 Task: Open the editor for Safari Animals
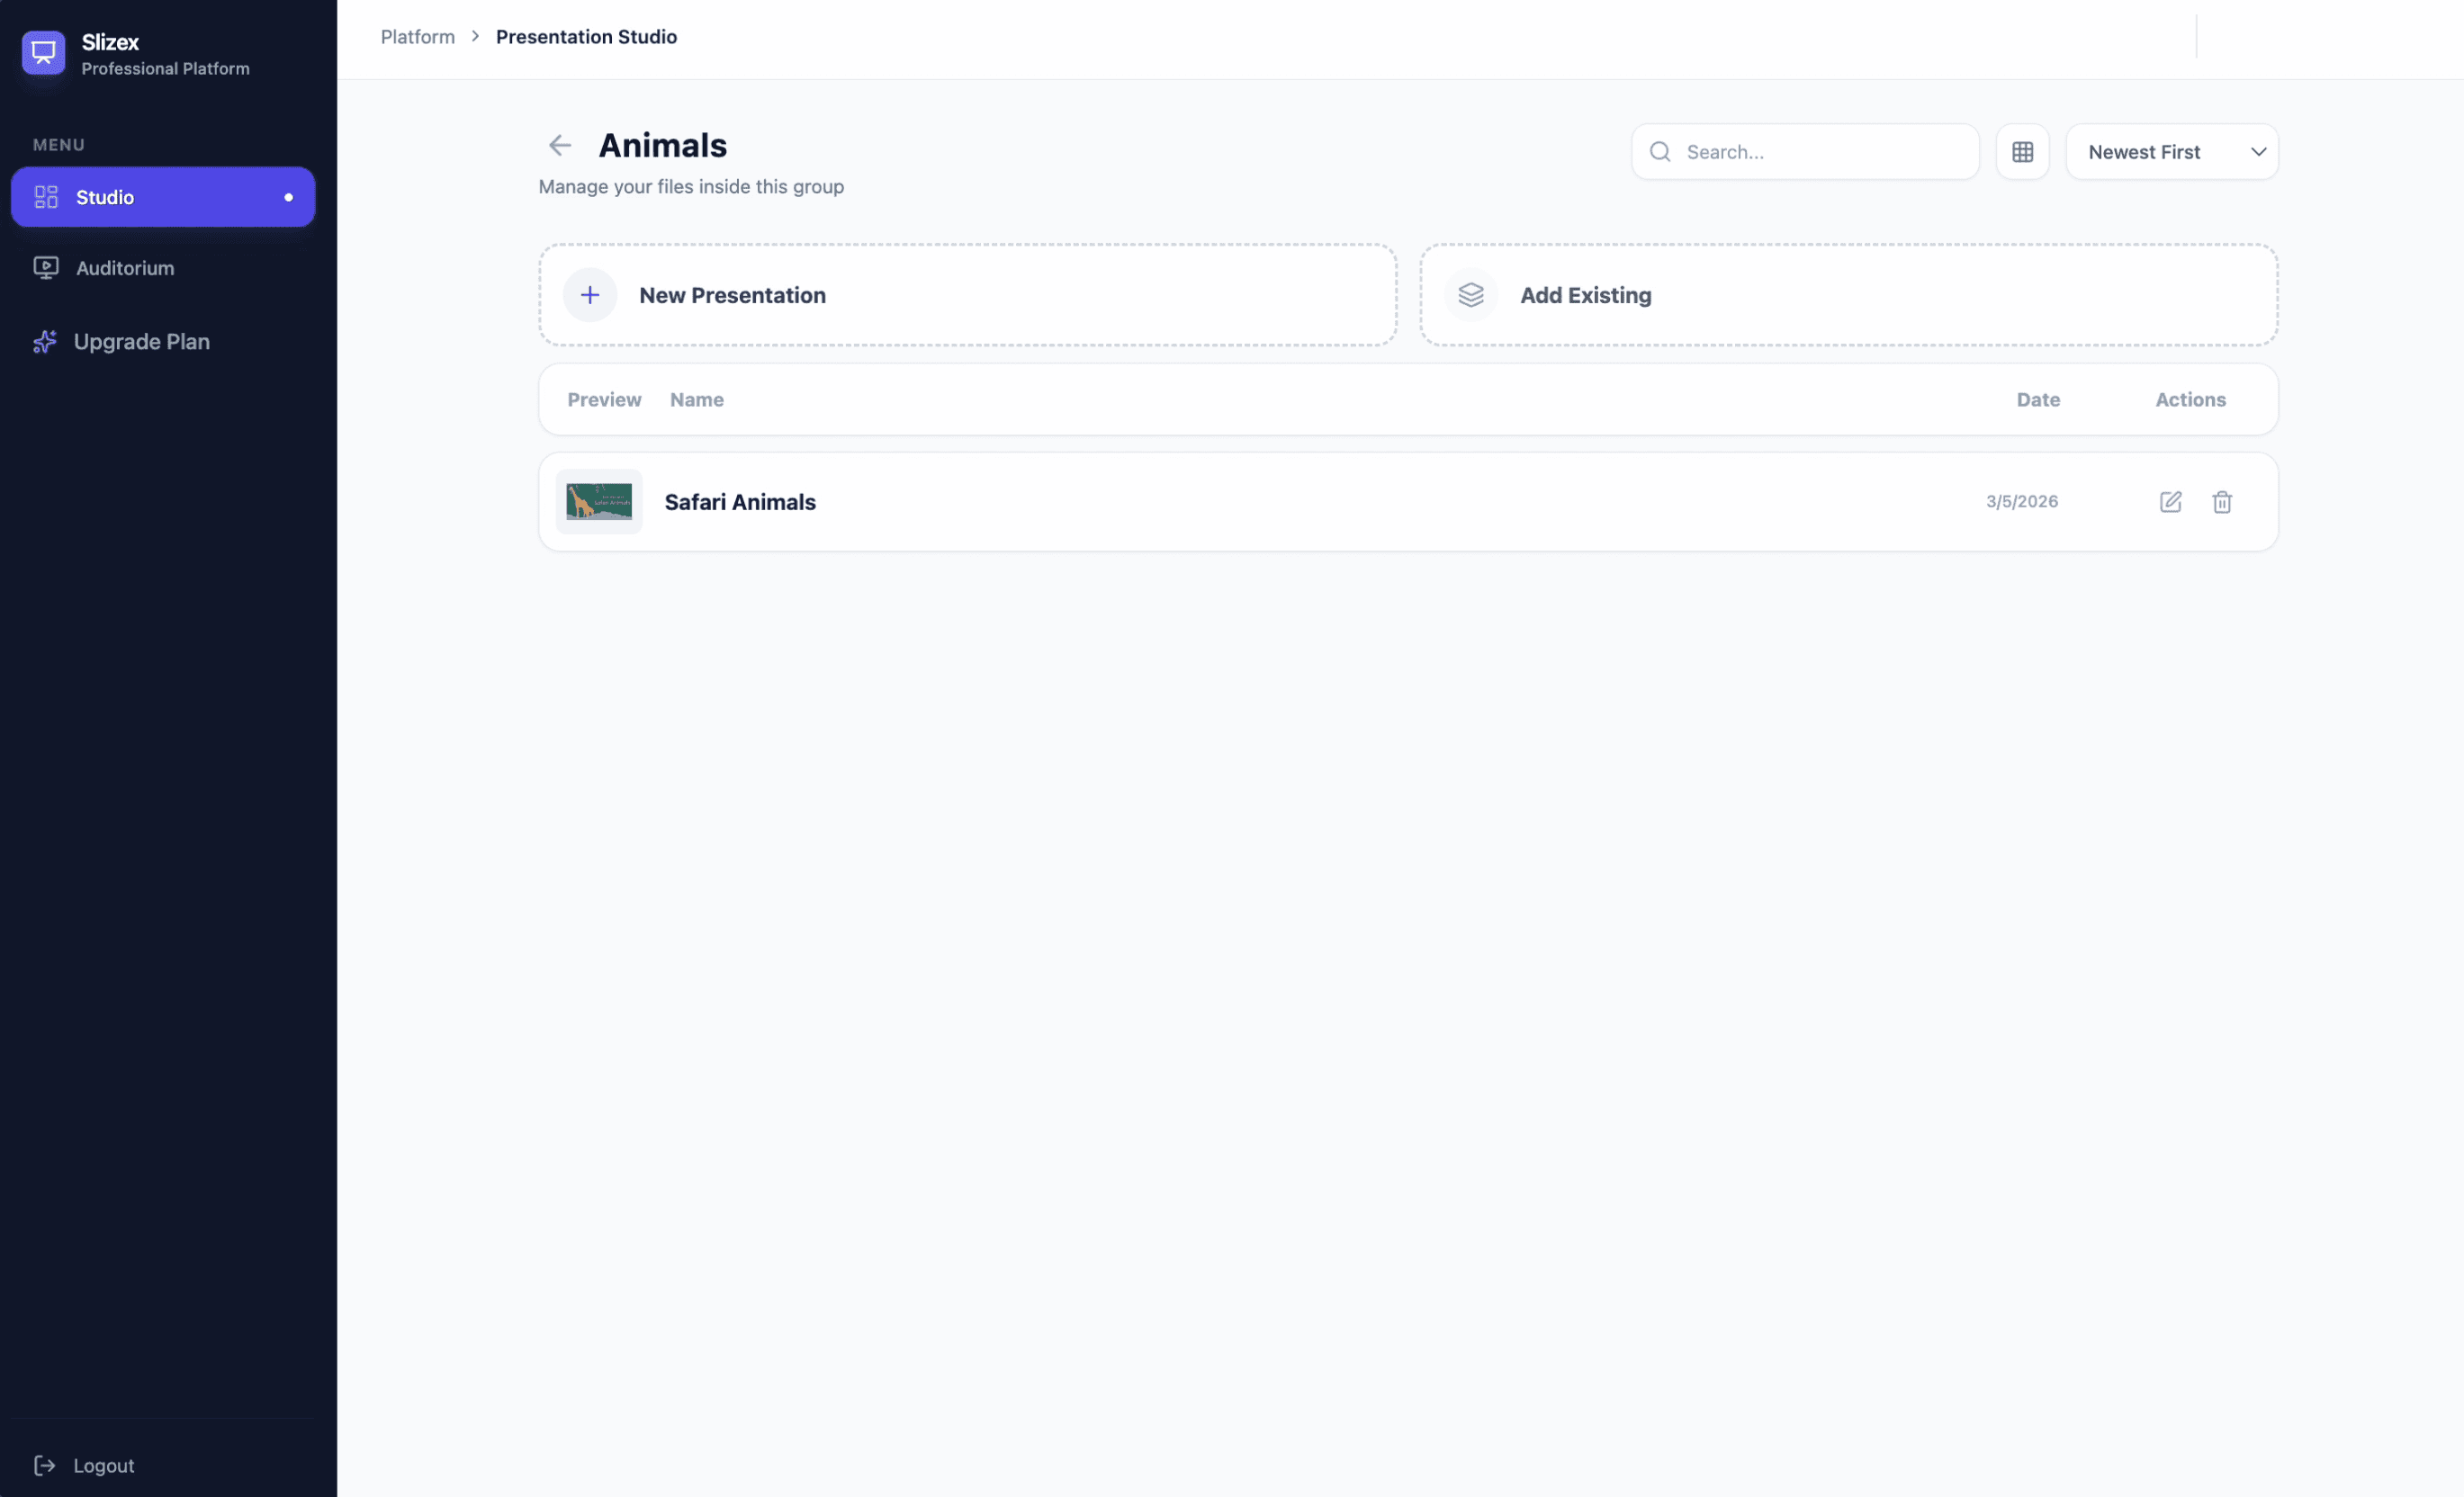click(x=2170, y=502)
